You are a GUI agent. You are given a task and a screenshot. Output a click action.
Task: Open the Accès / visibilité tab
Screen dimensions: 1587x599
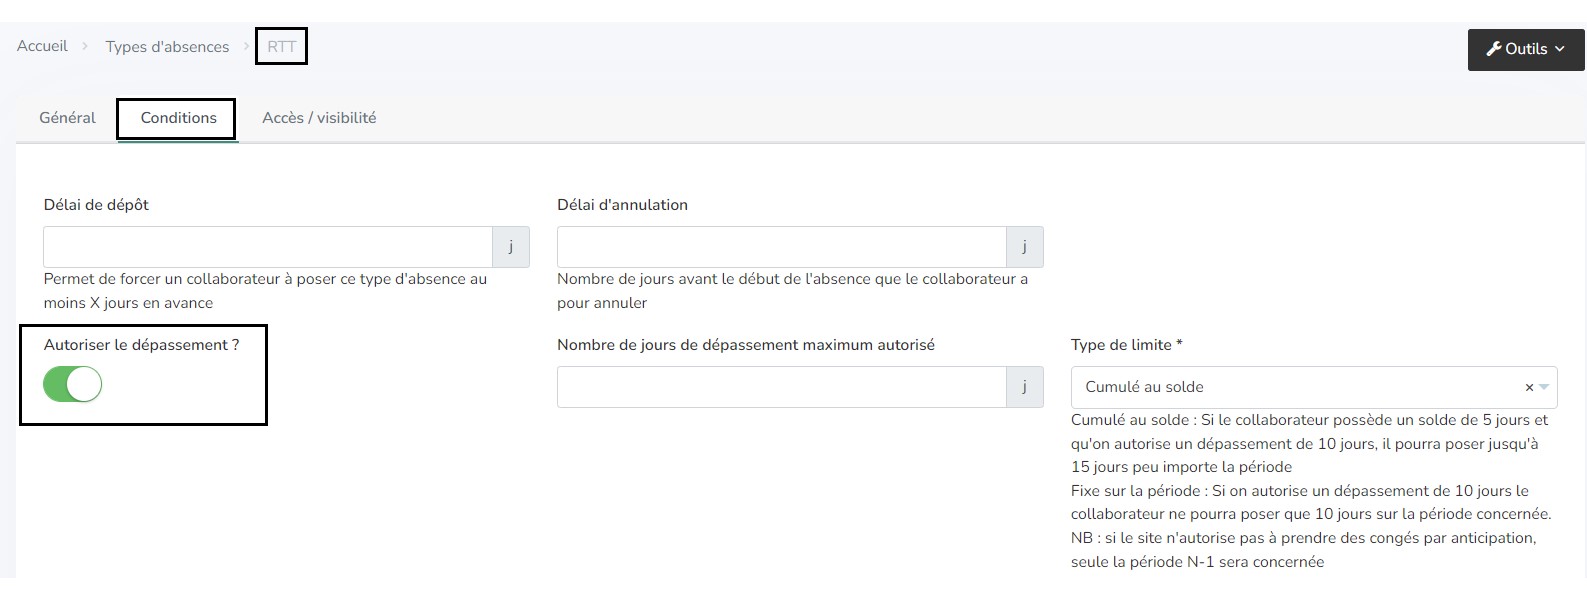[319, 118]
